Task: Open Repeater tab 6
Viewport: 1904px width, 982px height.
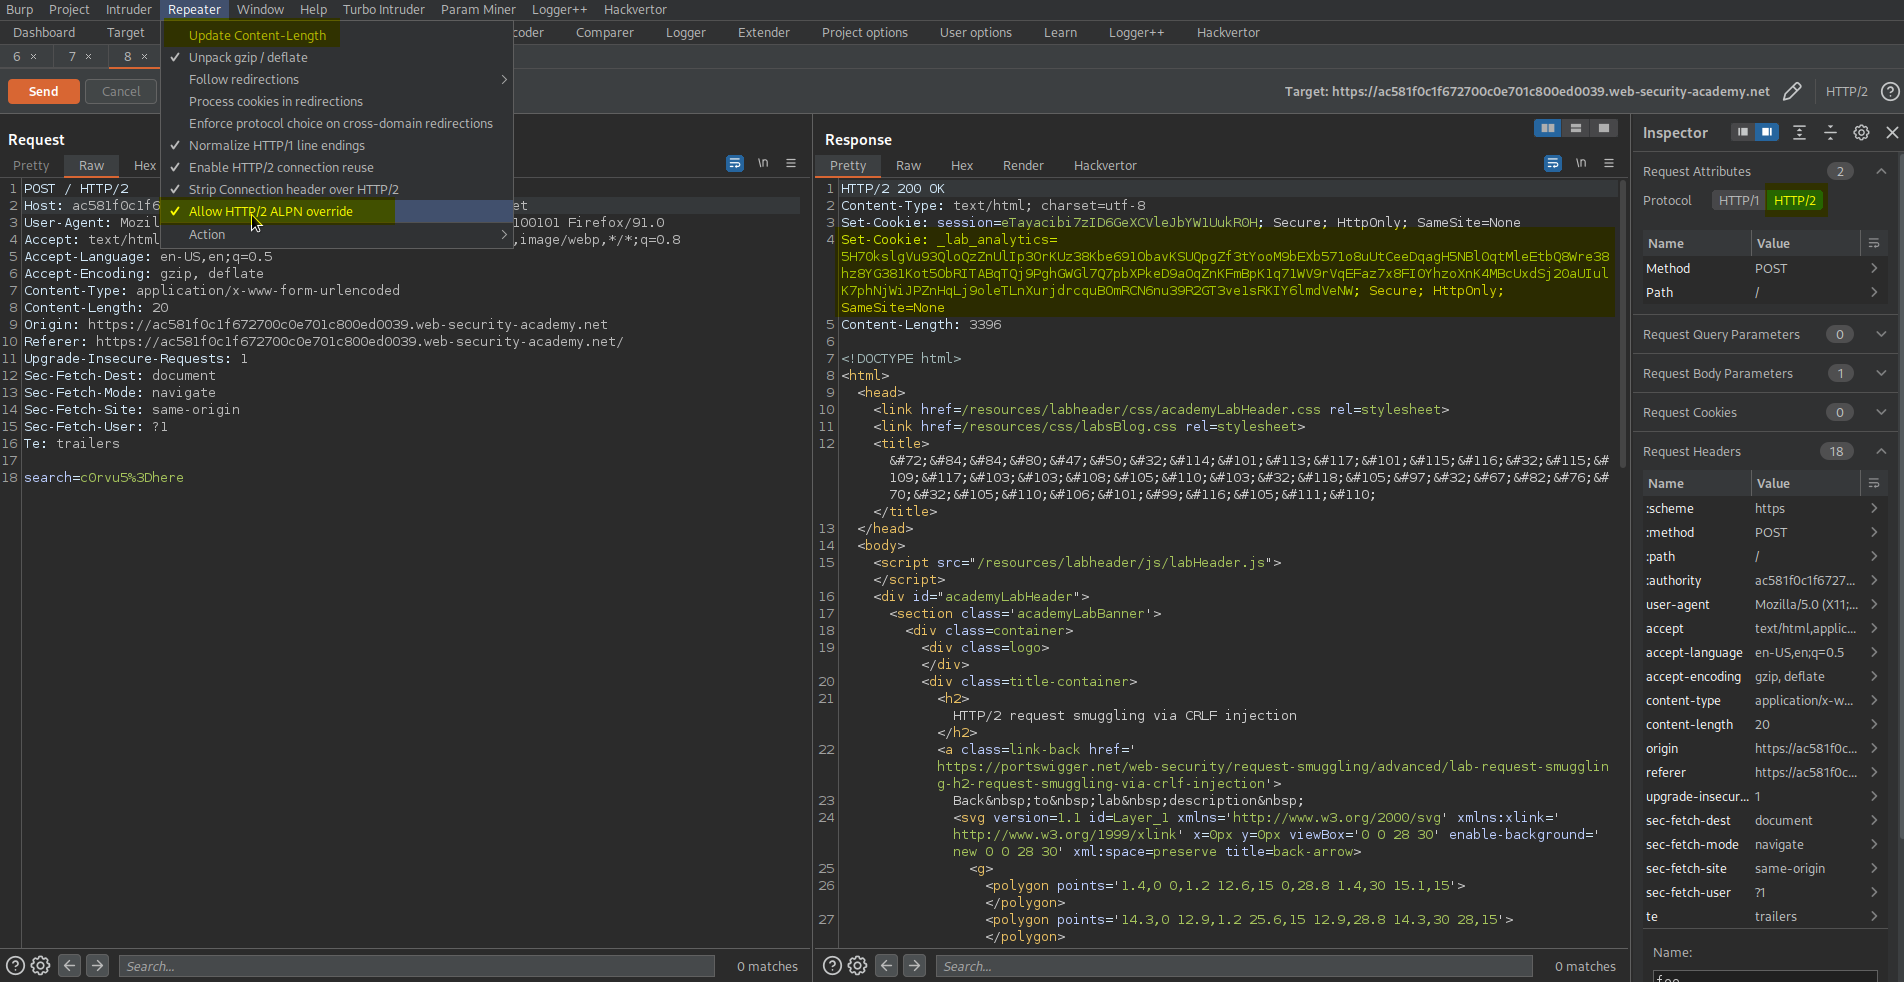Action: tap(17, 56)
